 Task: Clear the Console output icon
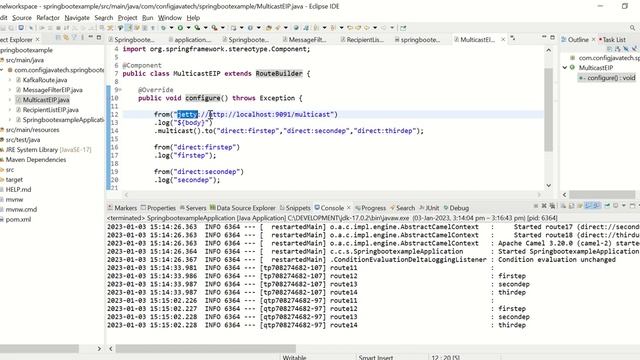click(x=563, y=206)
